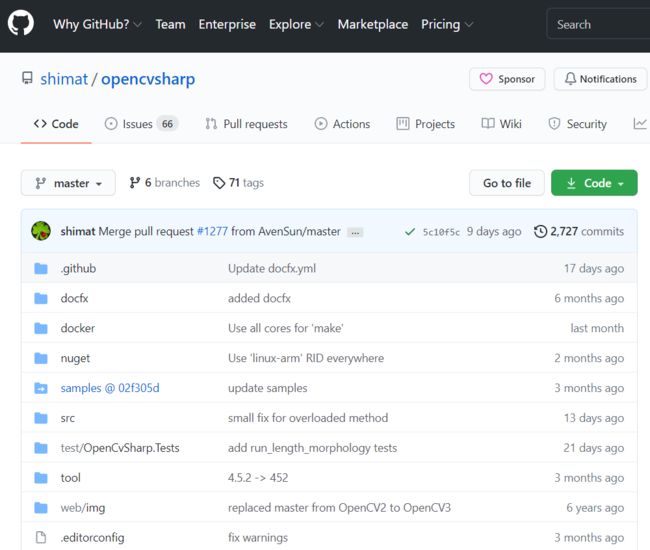Click the samples submodule folder icon

pyautogui.click(x=41, y=388)
